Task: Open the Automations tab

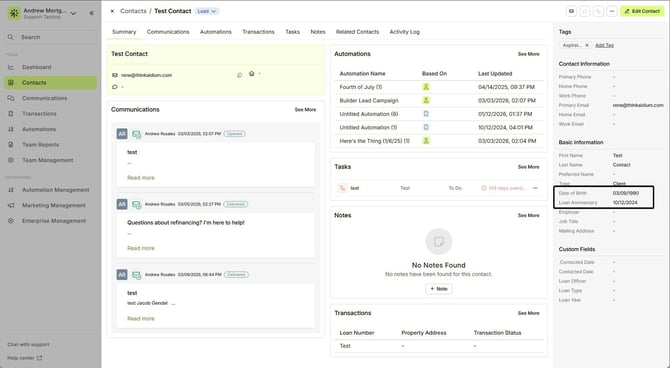Action: pyautogui.click(x=216, y=32)
